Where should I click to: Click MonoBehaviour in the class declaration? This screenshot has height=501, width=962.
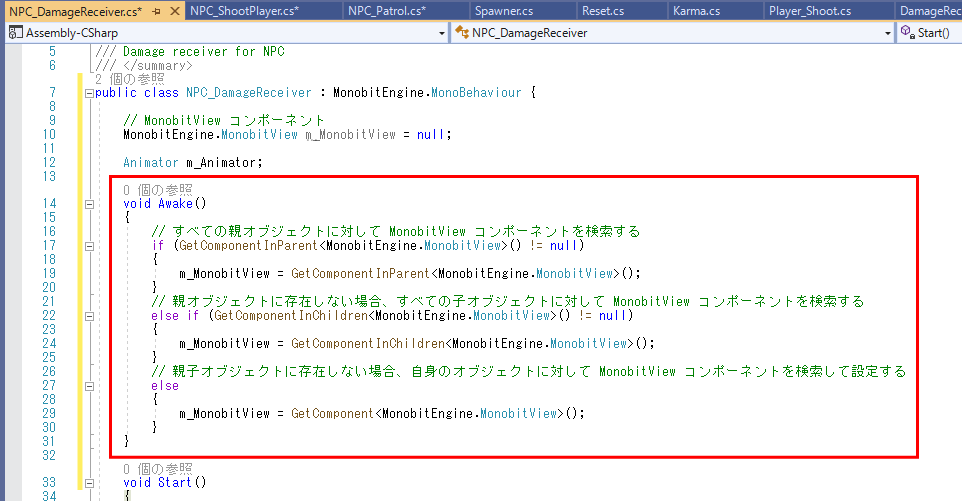click(x=476, y=93)
